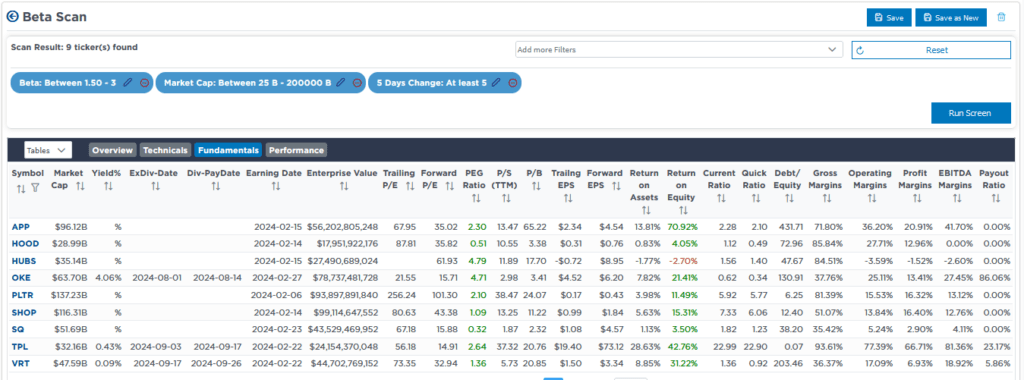Sort by Market Cap column
The width and height of the screenshot is (1024, 380).
(80, 186)
